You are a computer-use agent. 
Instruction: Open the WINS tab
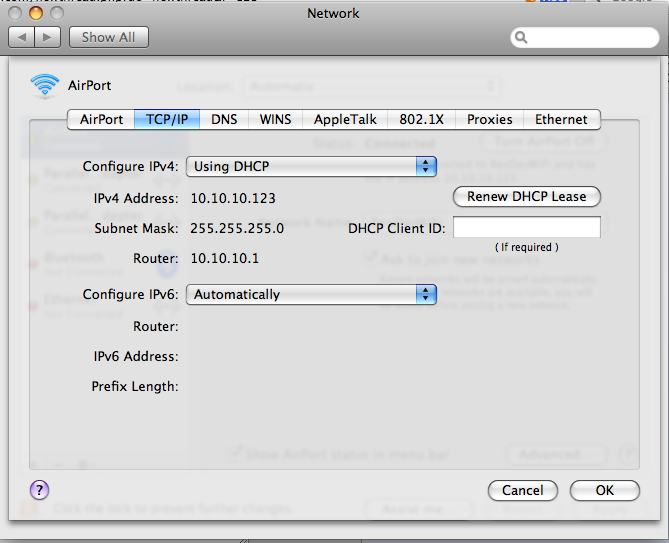point(275,119)
